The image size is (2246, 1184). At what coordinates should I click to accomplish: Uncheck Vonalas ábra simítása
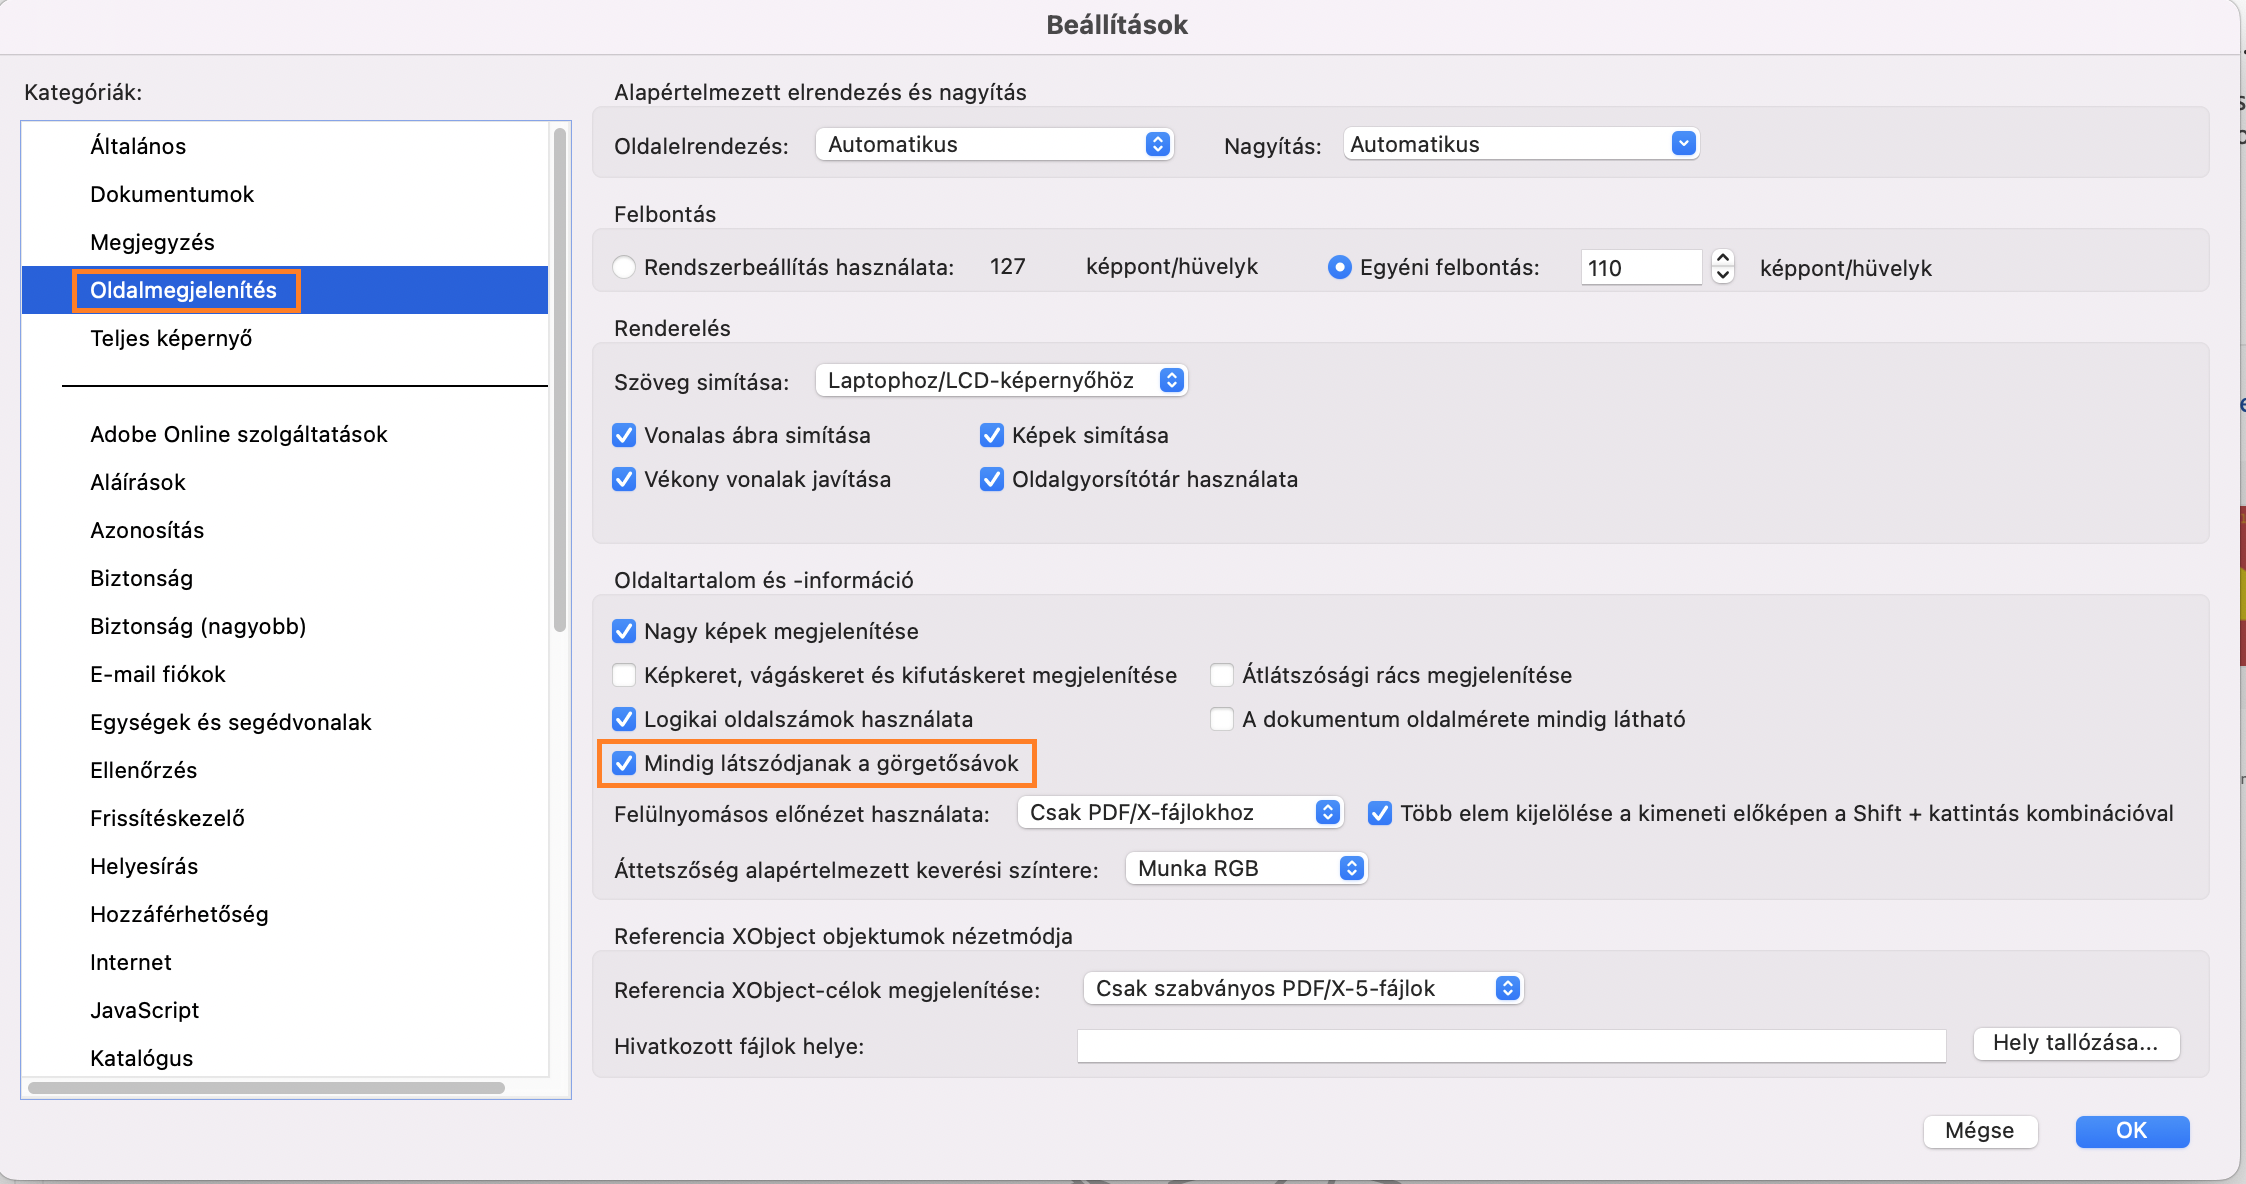[x=624, y=436]
